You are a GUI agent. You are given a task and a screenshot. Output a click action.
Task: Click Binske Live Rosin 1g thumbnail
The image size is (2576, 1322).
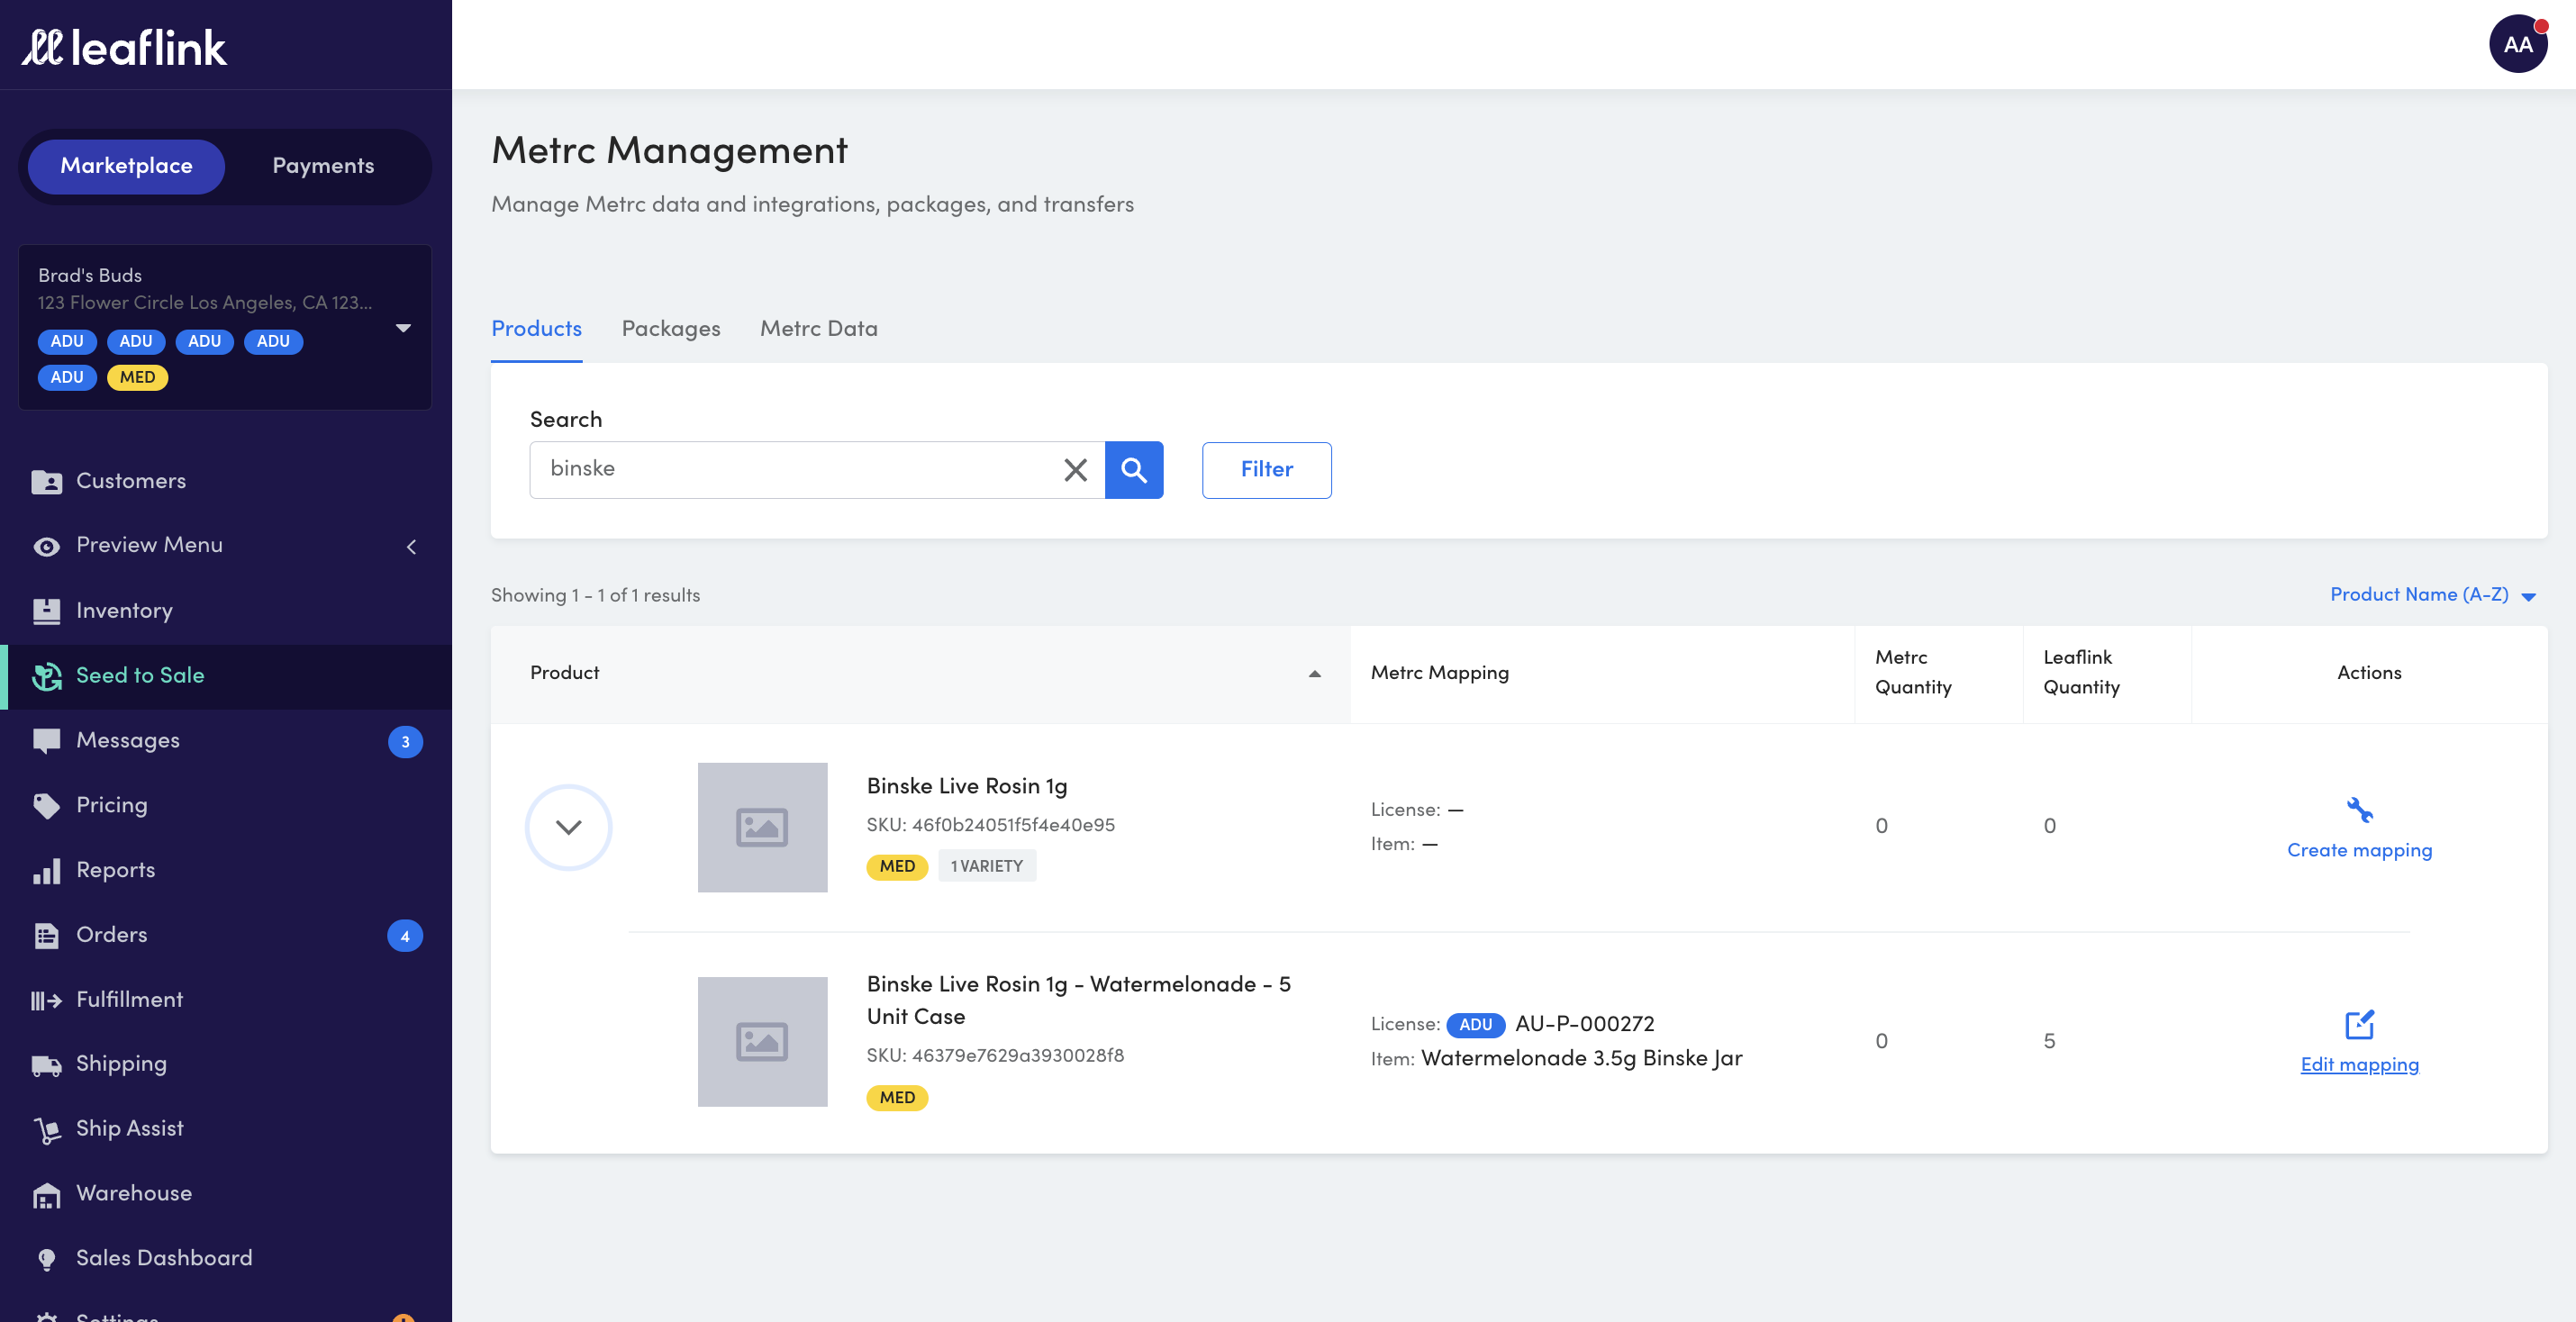tap(762, 828)
